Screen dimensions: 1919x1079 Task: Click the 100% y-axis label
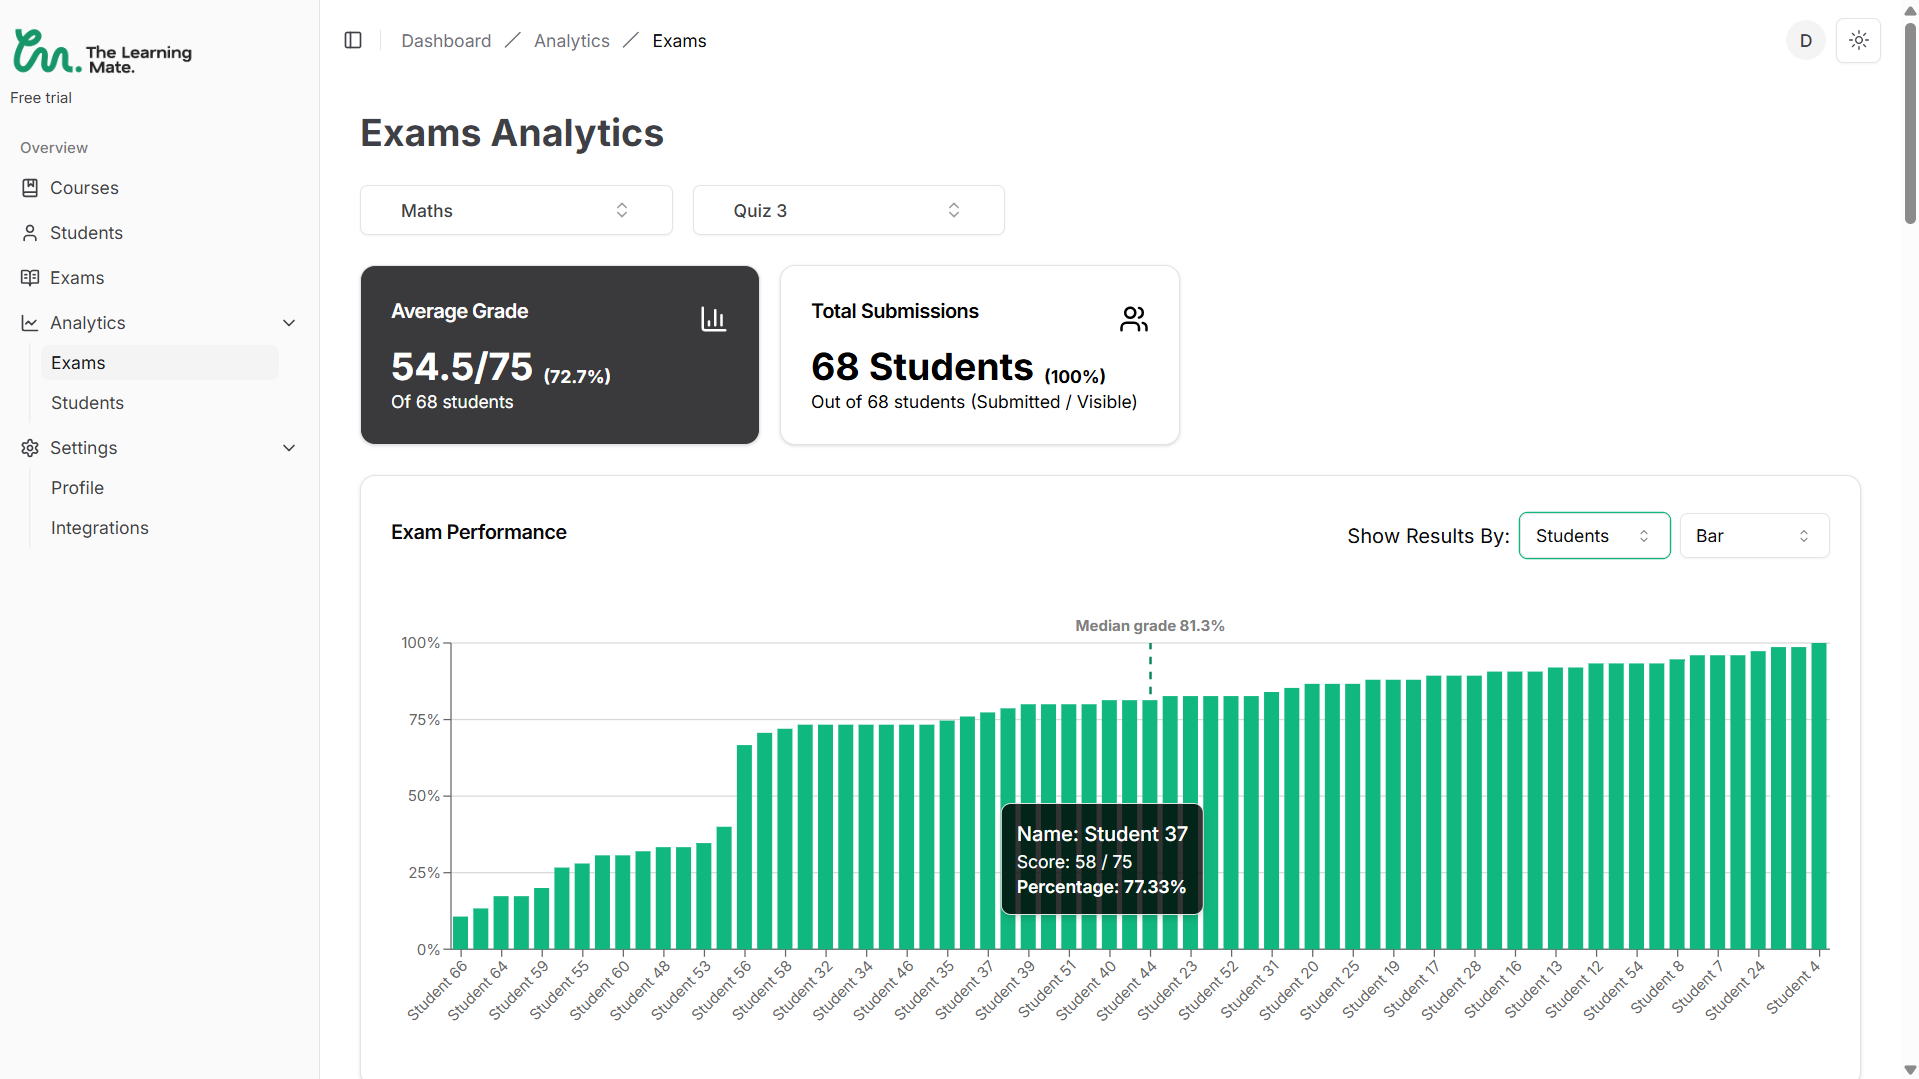420,643
